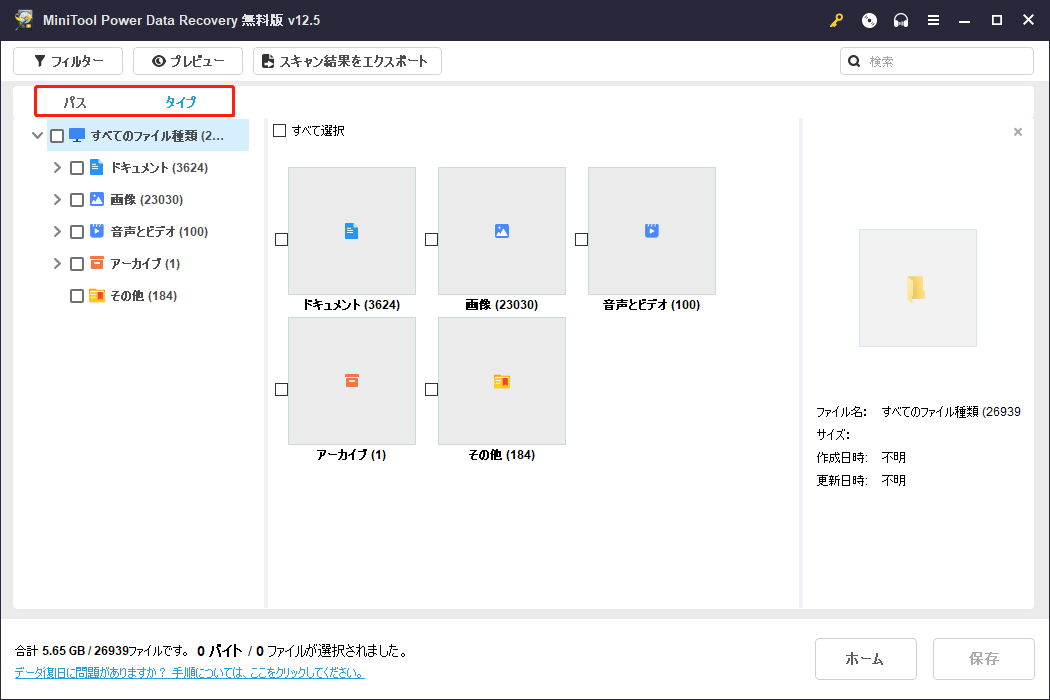
Task: Open the 音声とビデオ (100) thumbnail tile
Action: click(x=652, y=231)
